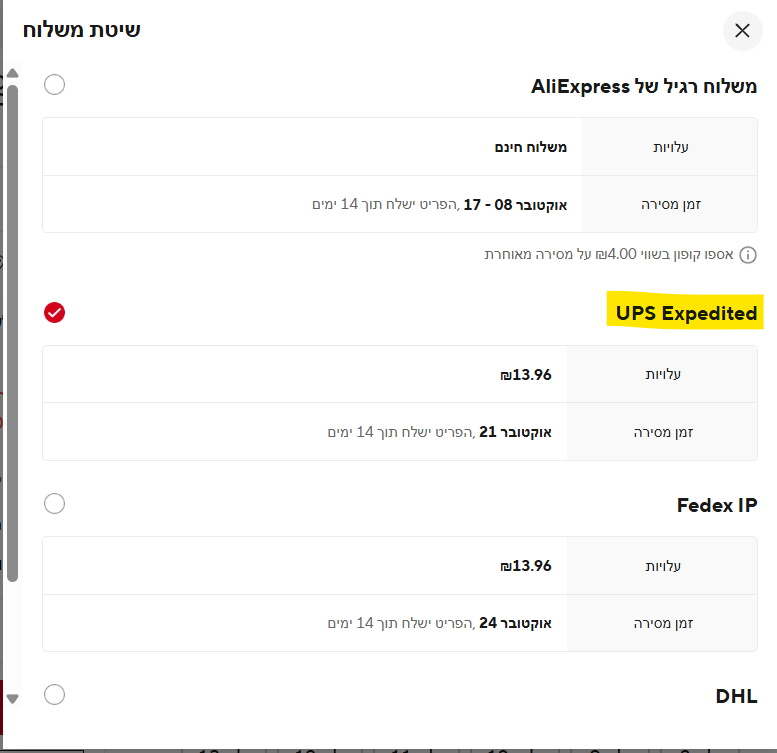777x753 pixels.
Task: Close the shipping method dialog
Action: click(742, 31)
